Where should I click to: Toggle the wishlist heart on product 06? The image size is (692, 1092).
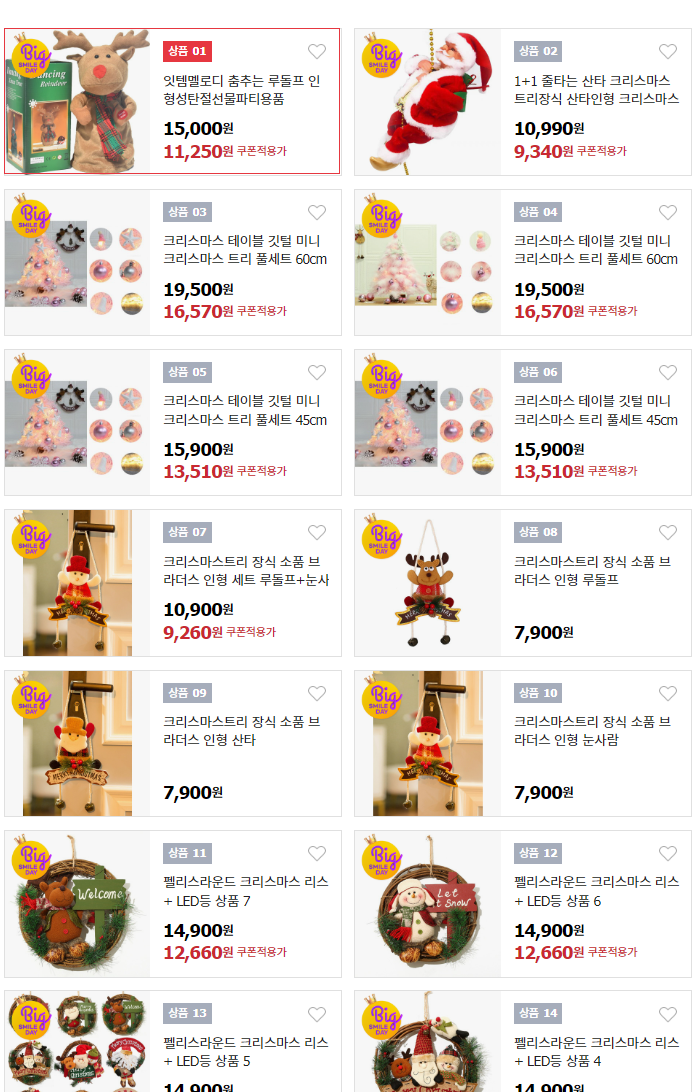[x=668, y=373]
